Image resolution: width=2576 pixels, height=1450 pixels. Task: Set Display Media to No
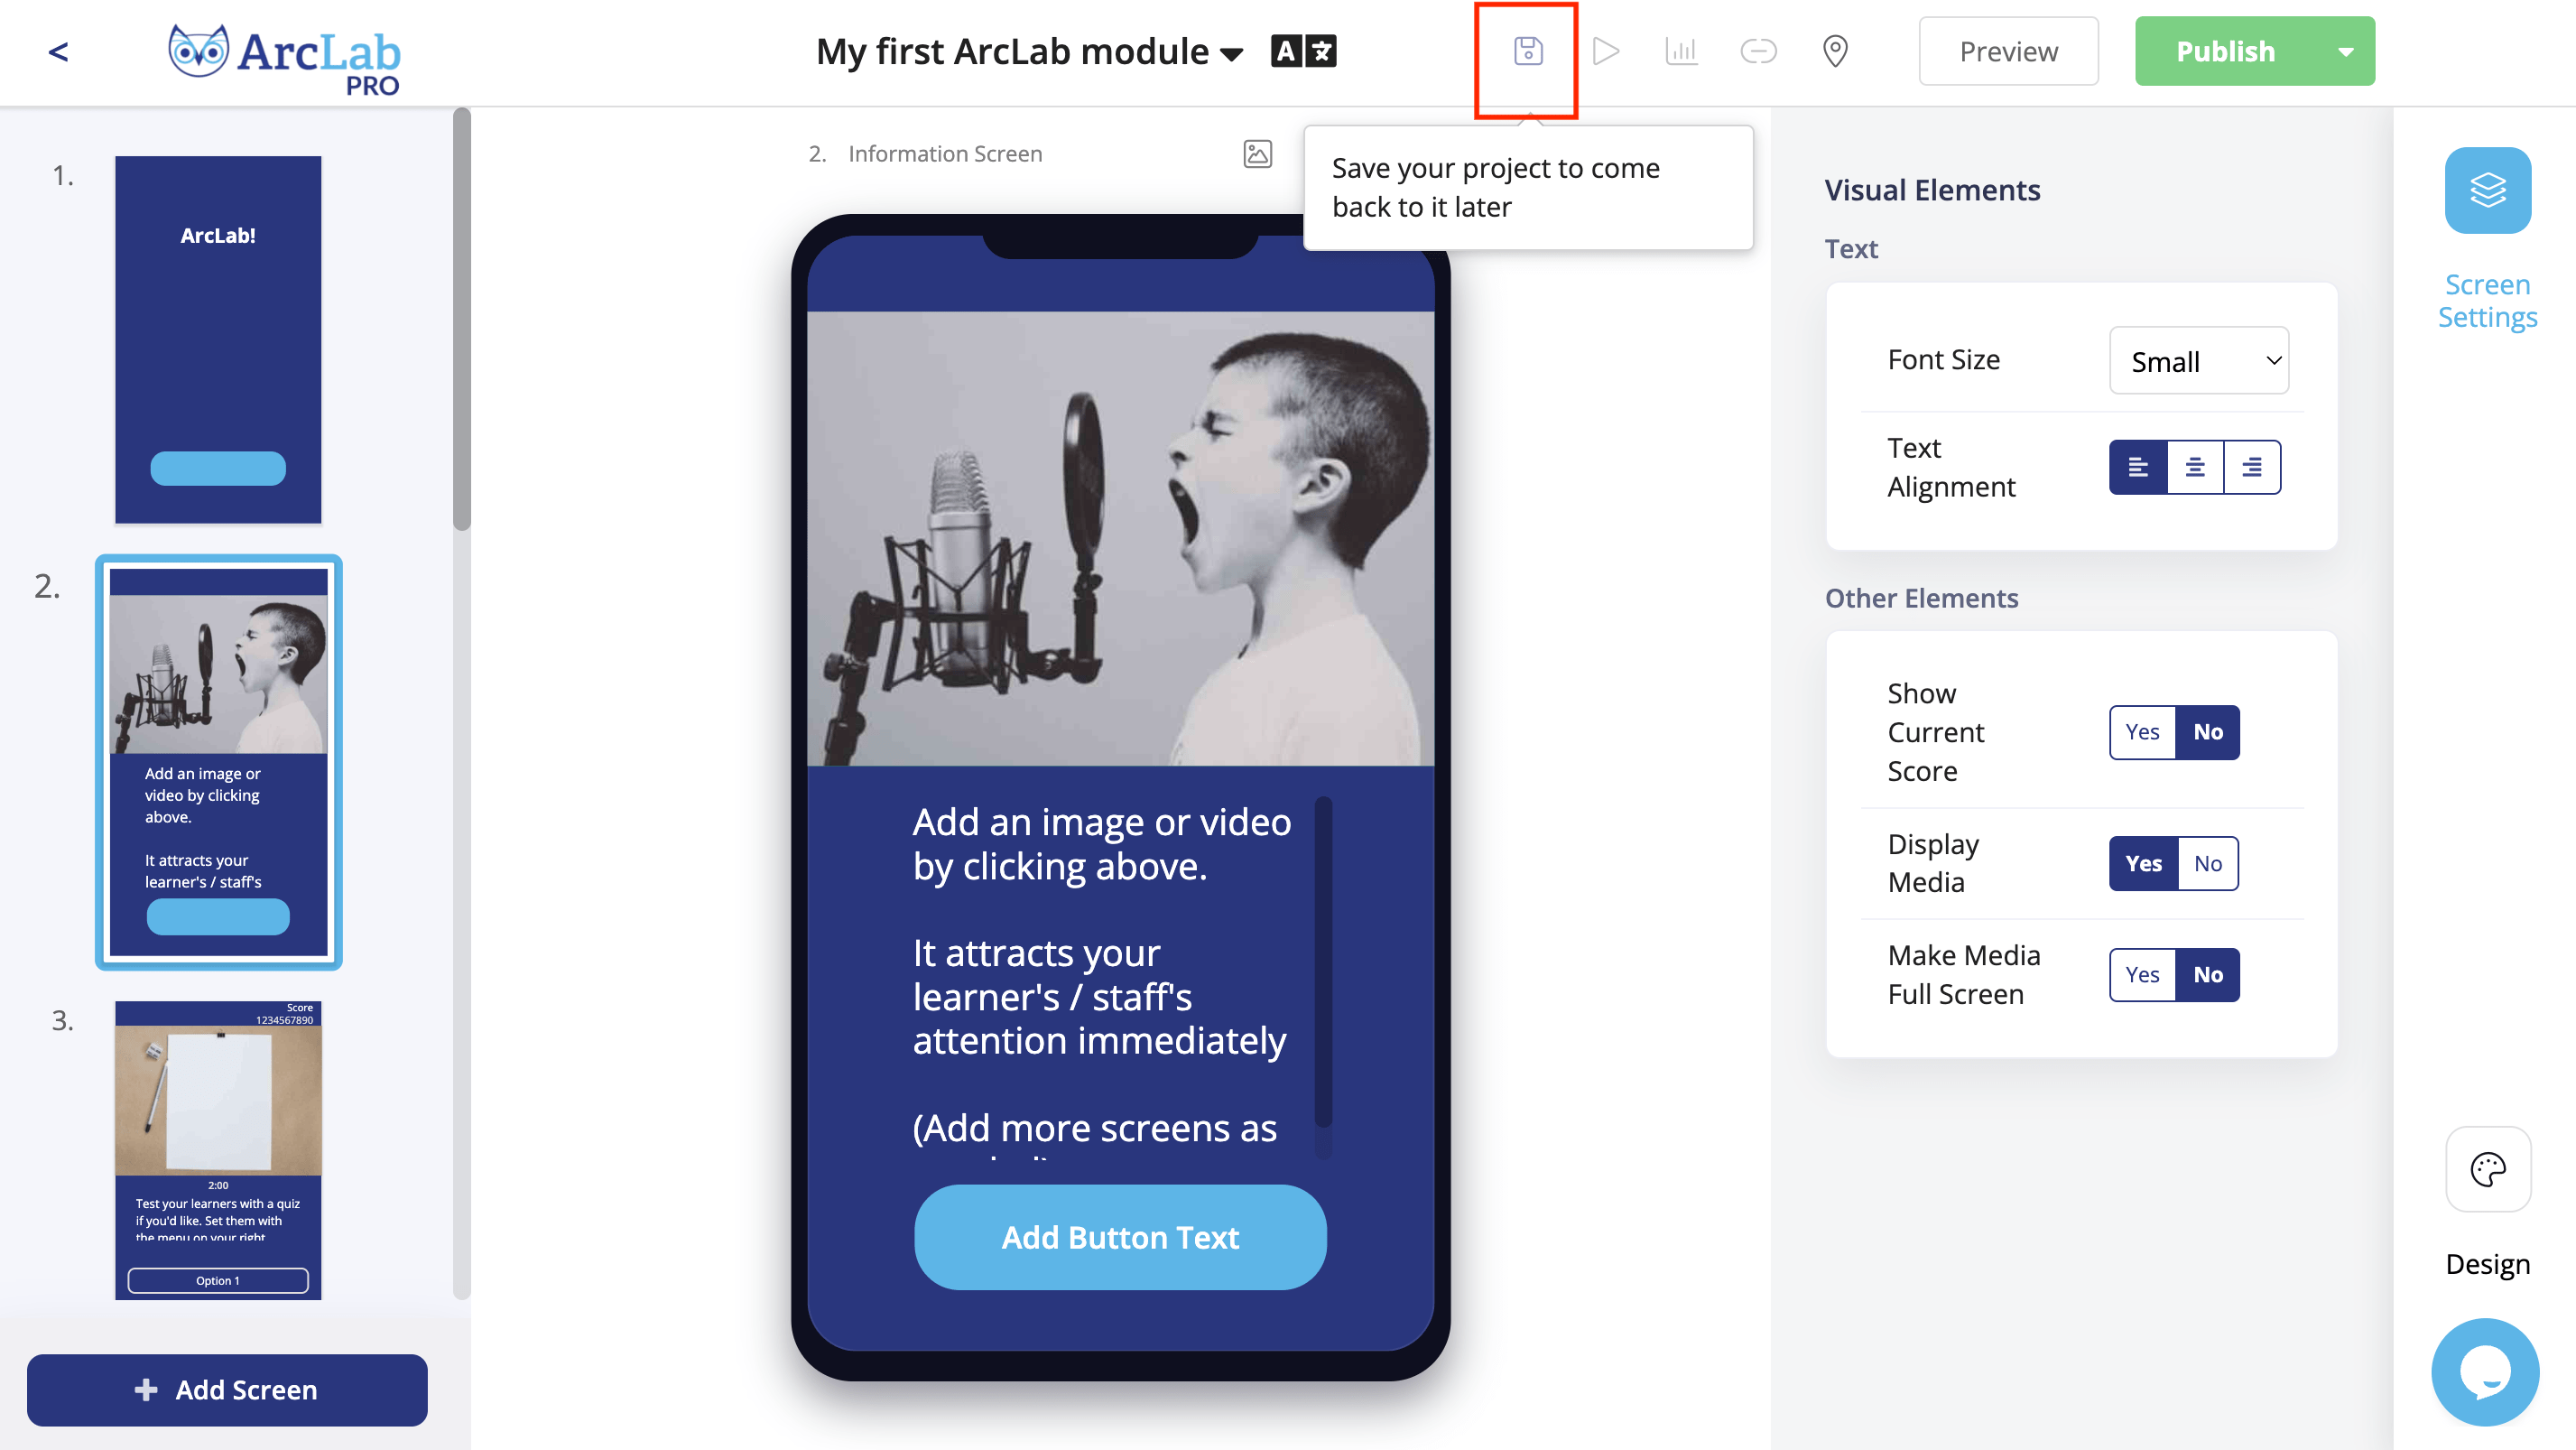[x=2207, y=863]
